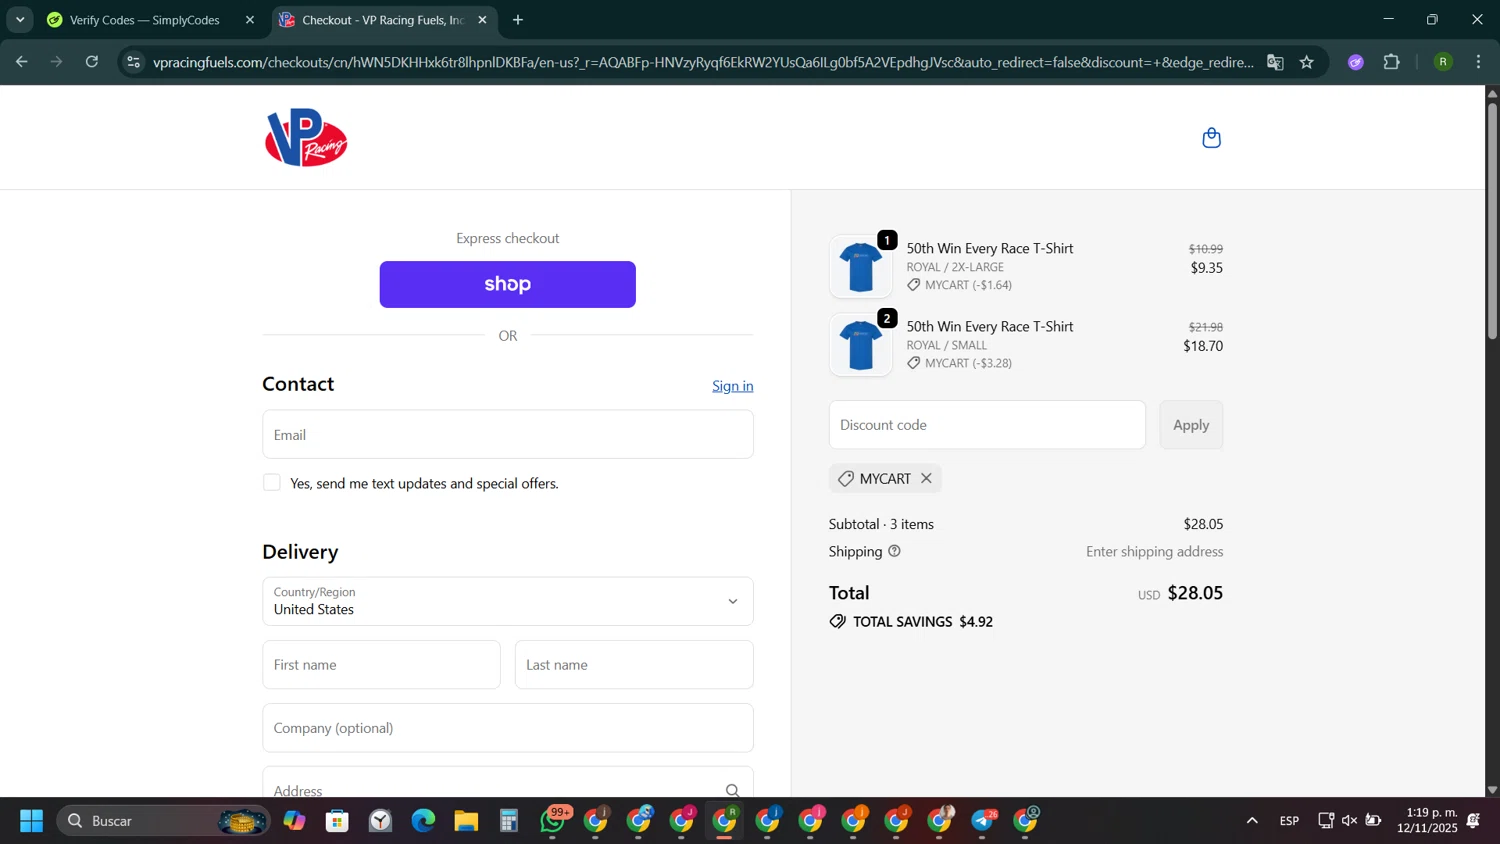Click the Sign in link
The width and height of the screenshot is (1500, 844).
(733, 386)
